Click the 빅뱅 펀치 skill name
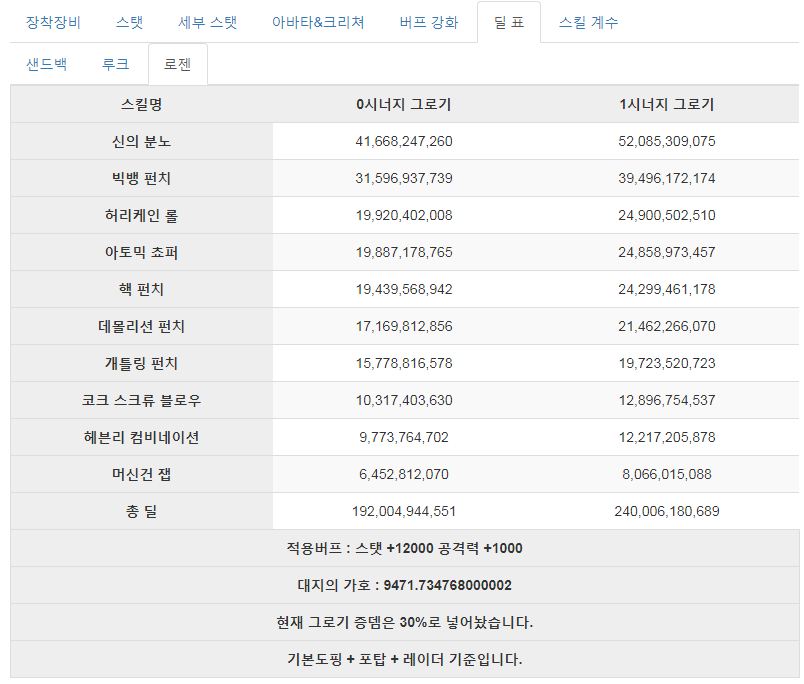804x684 pixels. click(142, 178)
